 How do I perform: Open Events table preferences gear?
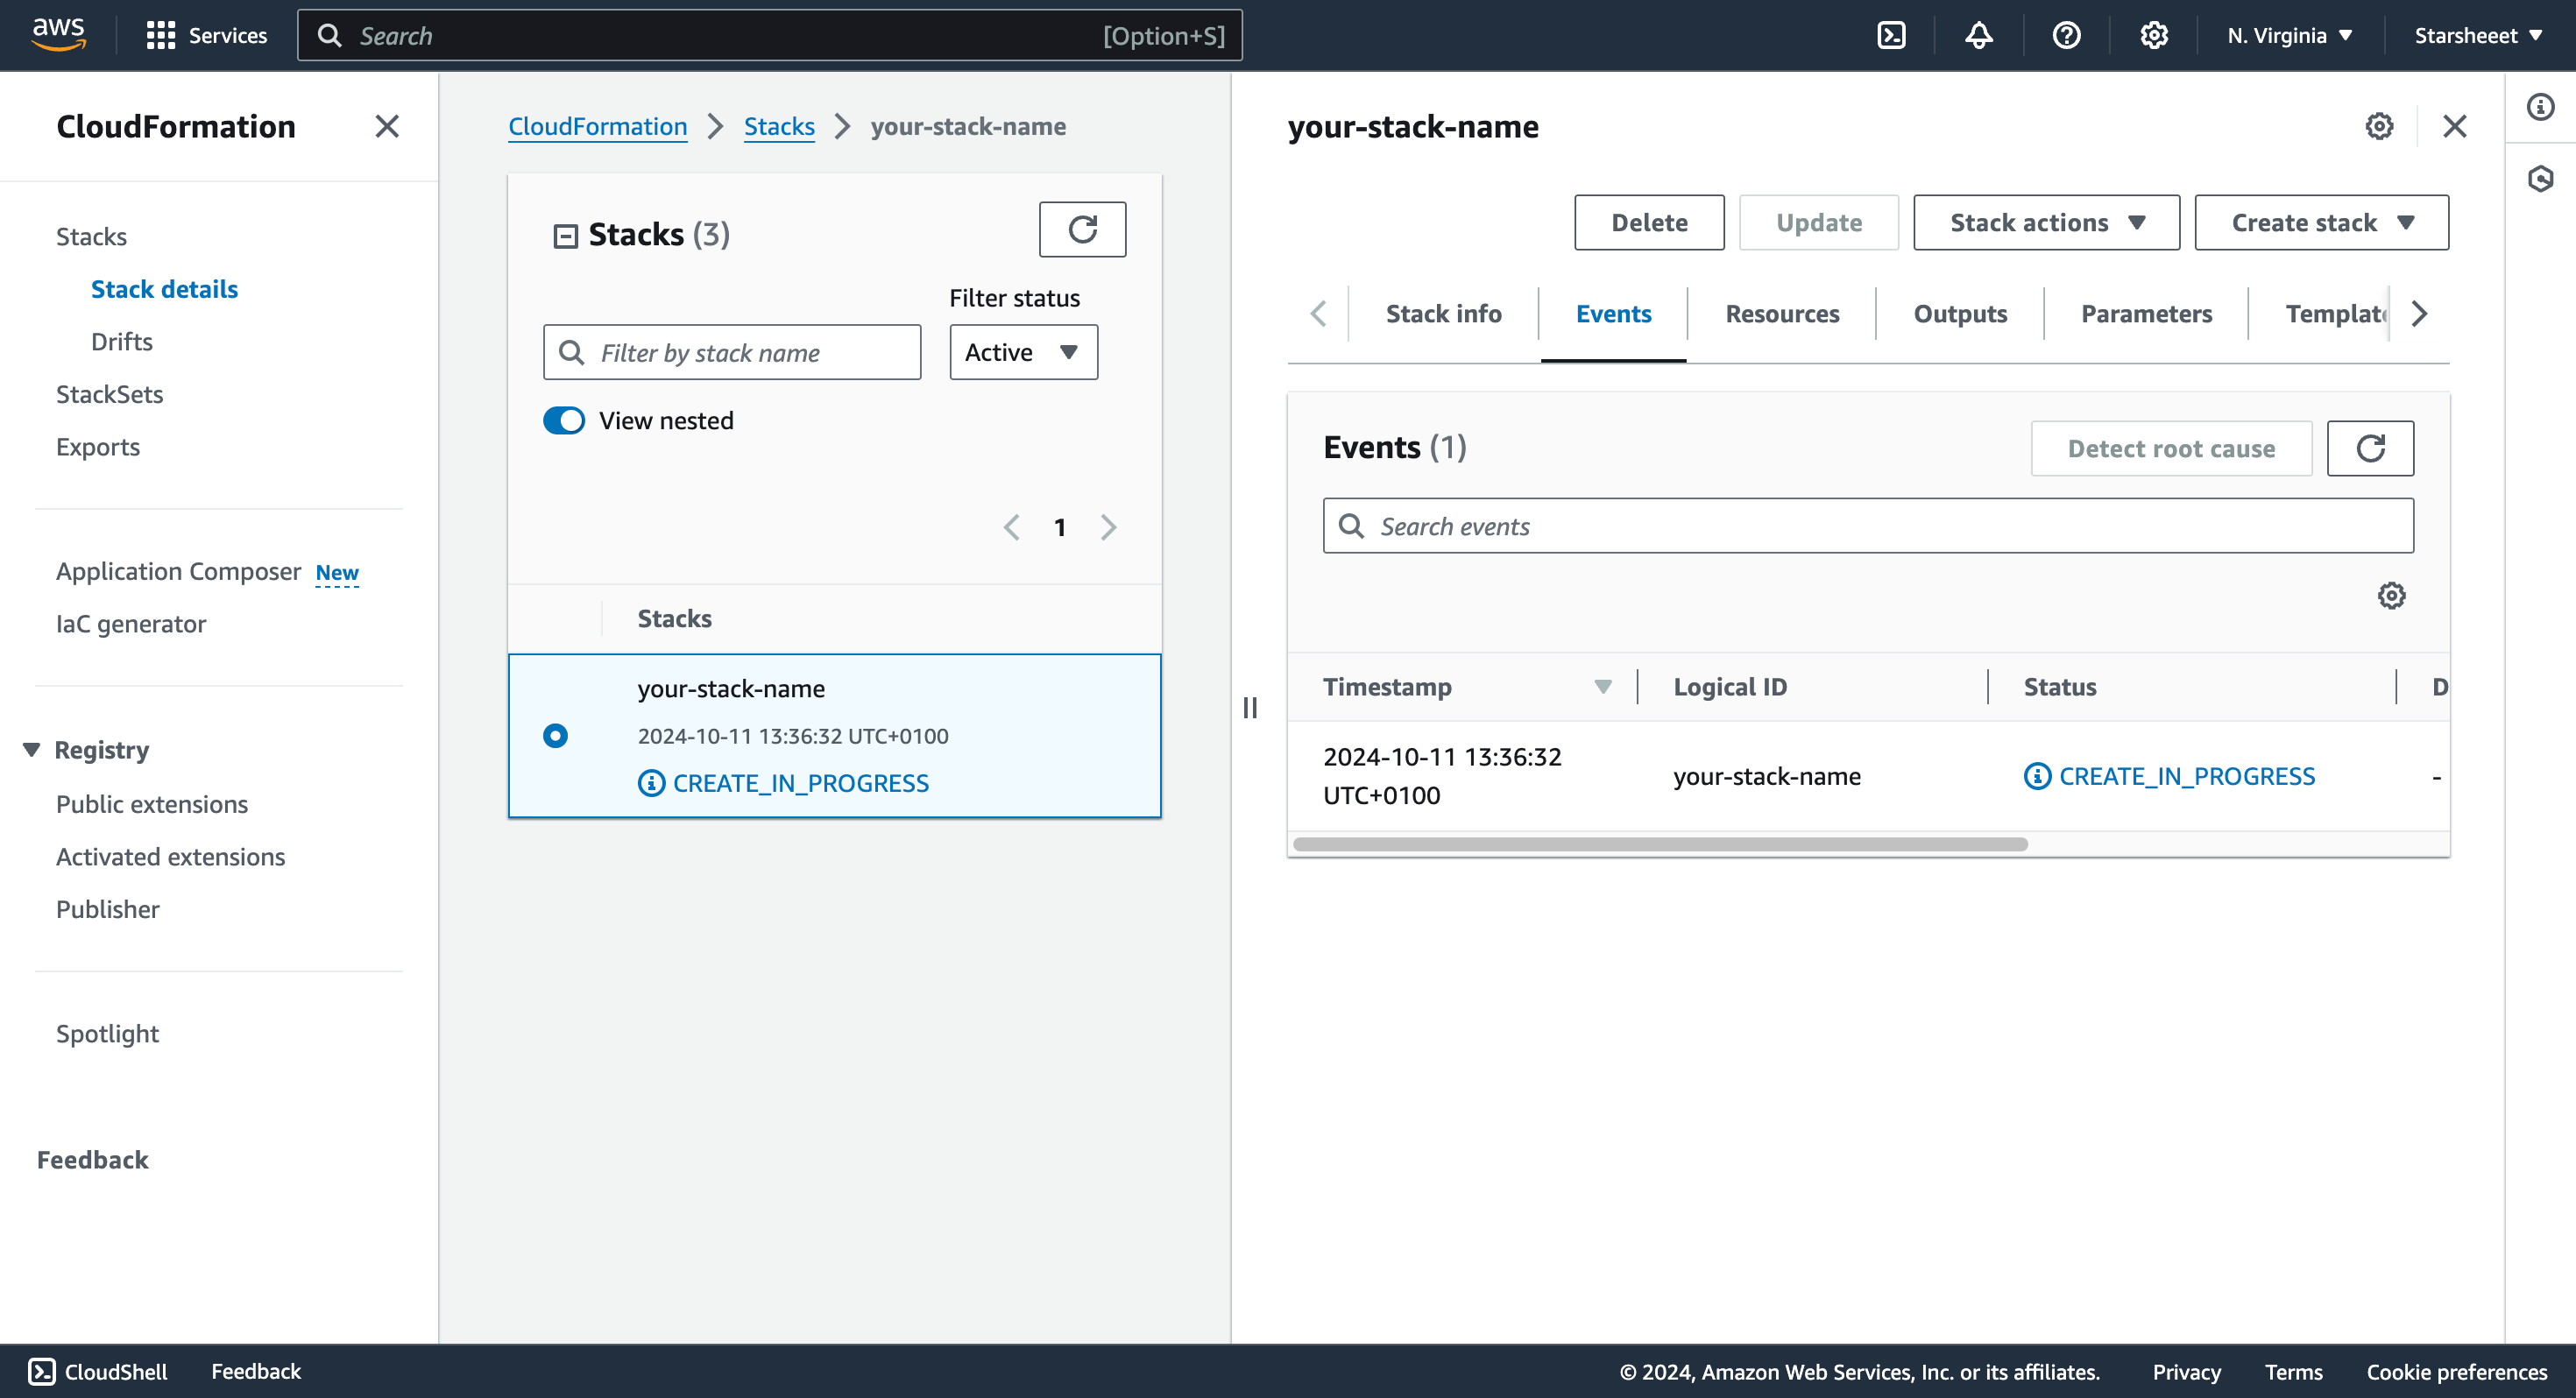2391,596
